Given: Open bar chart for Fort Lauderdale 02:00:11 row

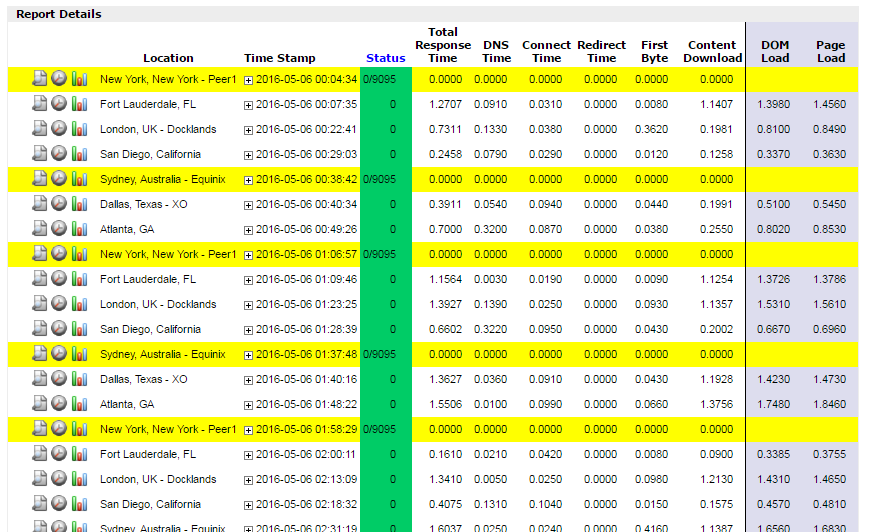Looking at the screenshot, I should pos(79,454).
